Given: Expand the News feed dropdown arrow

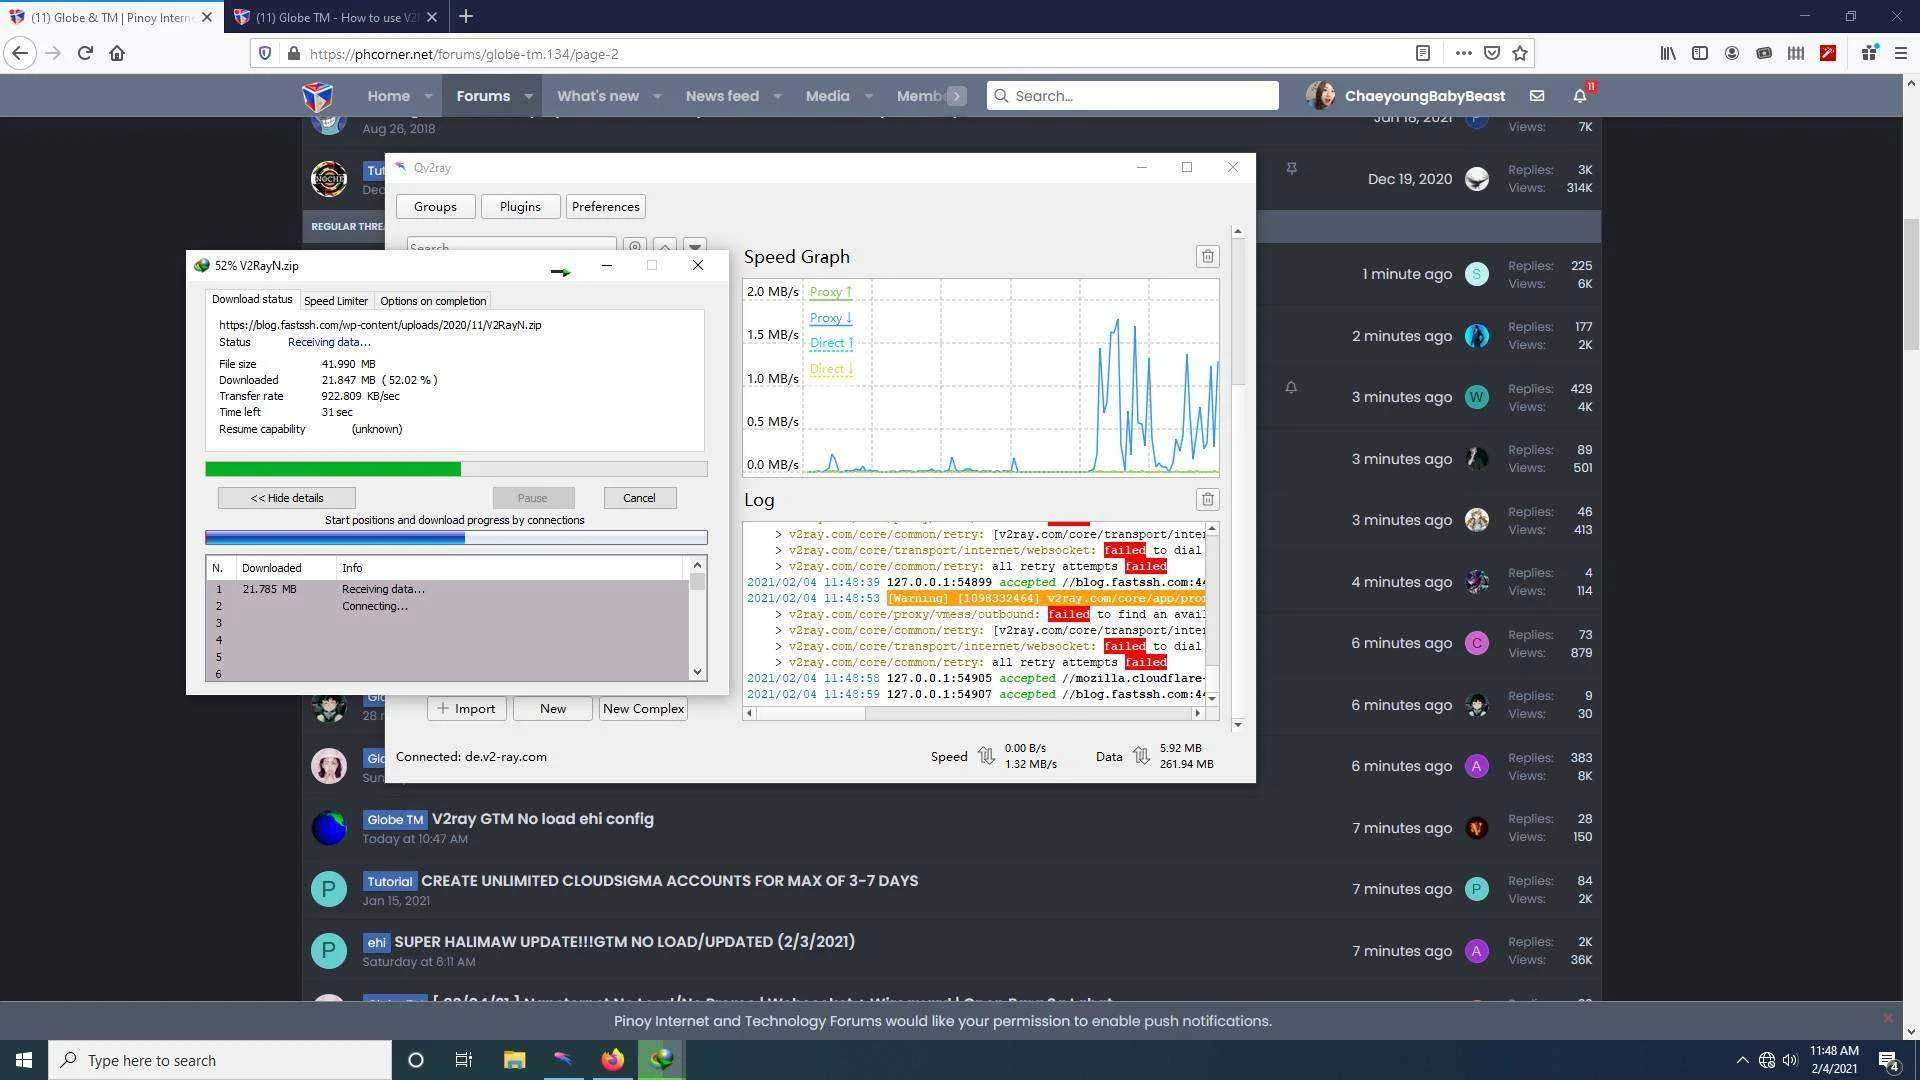Looking at the screenshot, I should tap(777, 96).
